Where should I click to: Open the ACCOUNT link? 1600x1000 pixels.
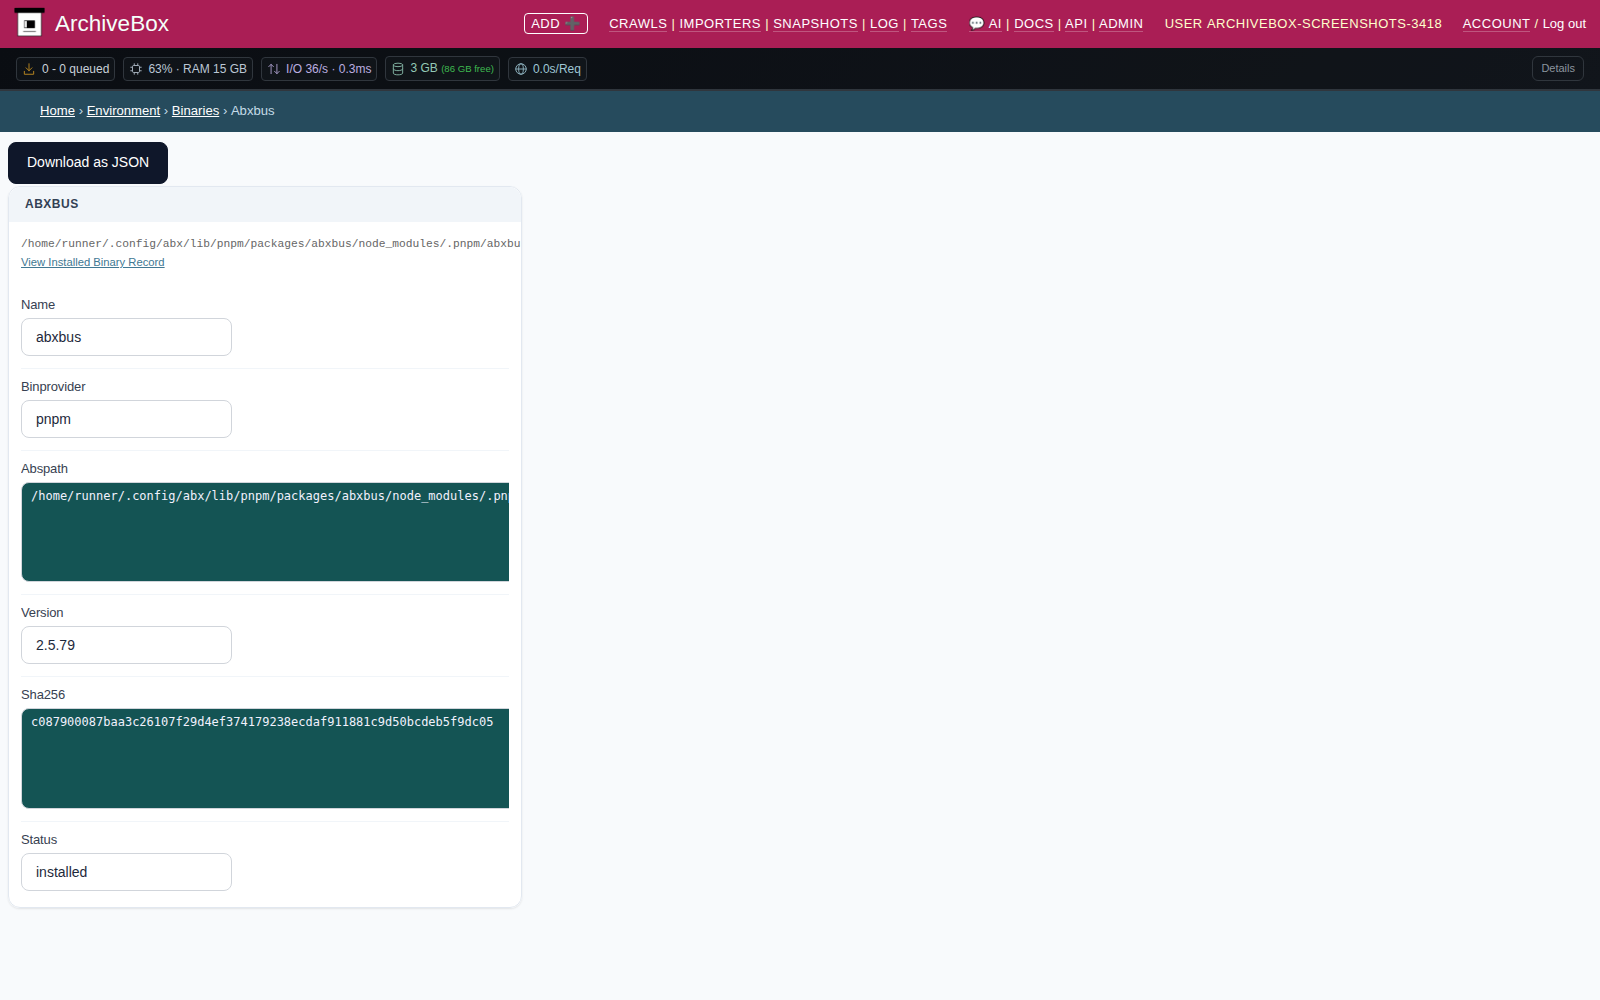(x=1496, y=23)
